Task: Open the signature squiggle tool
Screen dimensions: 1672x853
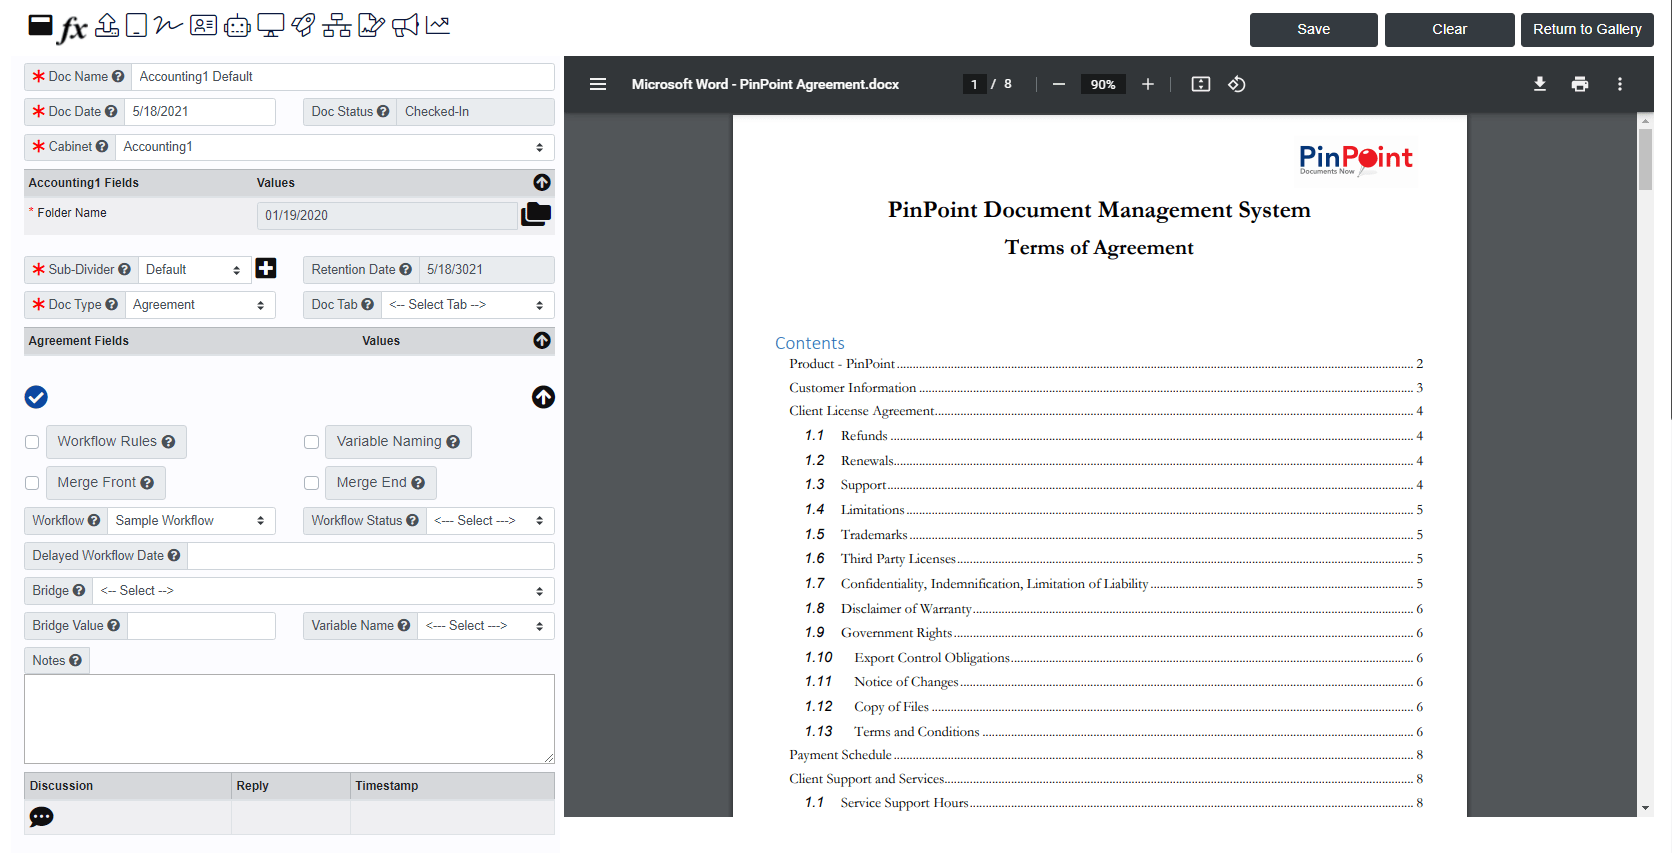Action: 168,25
